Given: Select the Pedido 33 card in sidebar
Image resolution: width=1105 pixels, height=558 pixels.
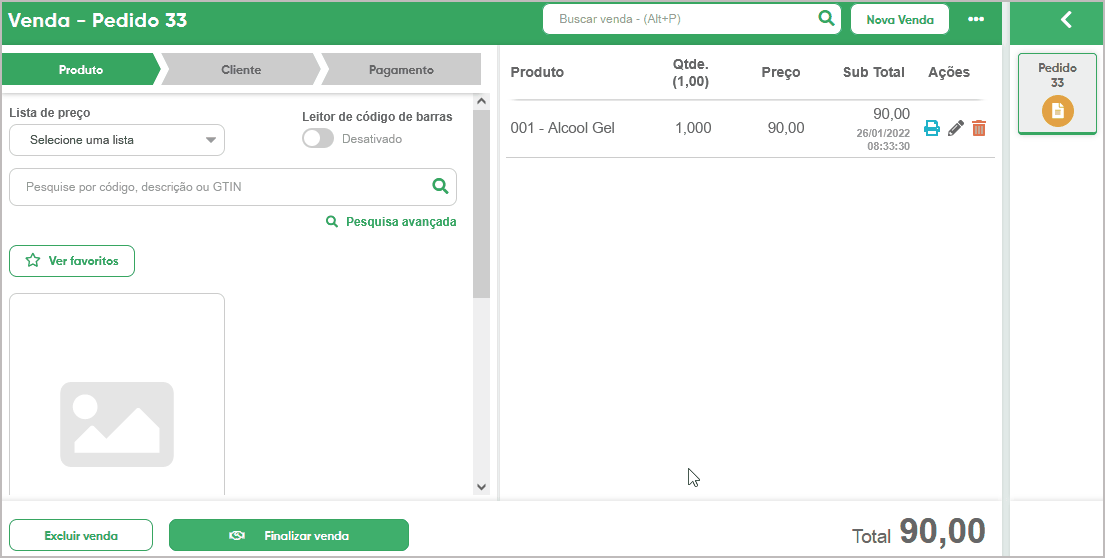Looking at the screenshot, I should (1057, 94).
